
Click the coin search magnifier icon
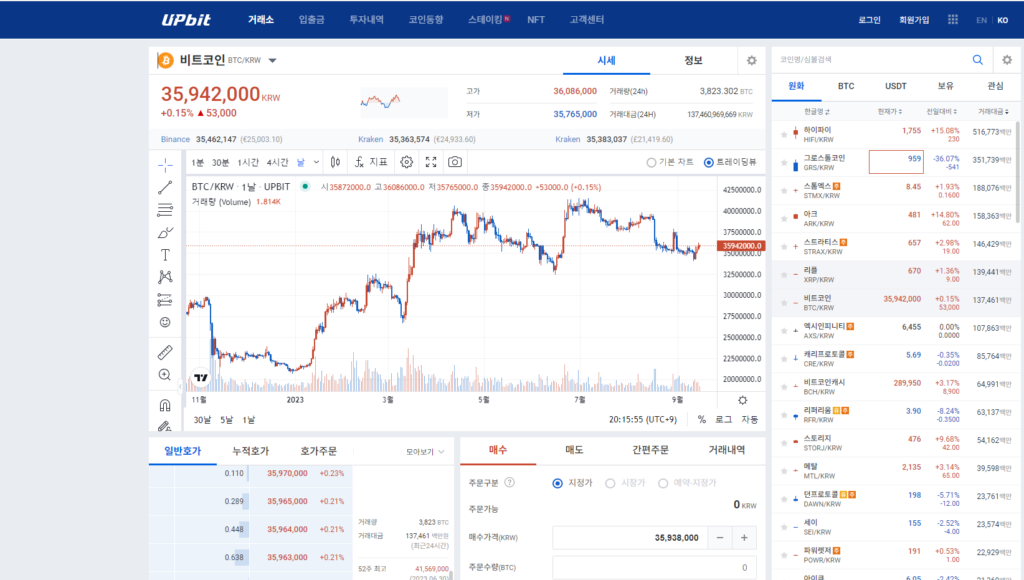point(978,59)
